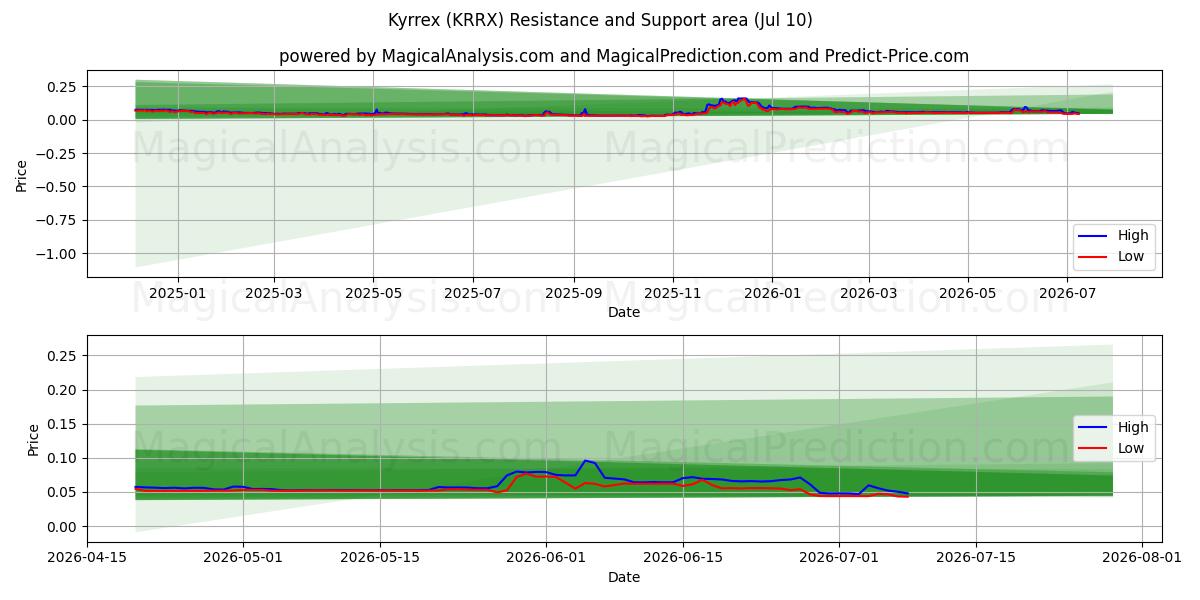Click the bottom chart 'Date' axis label
This screenshot has height=600, width=1200.
click(624, 577)
